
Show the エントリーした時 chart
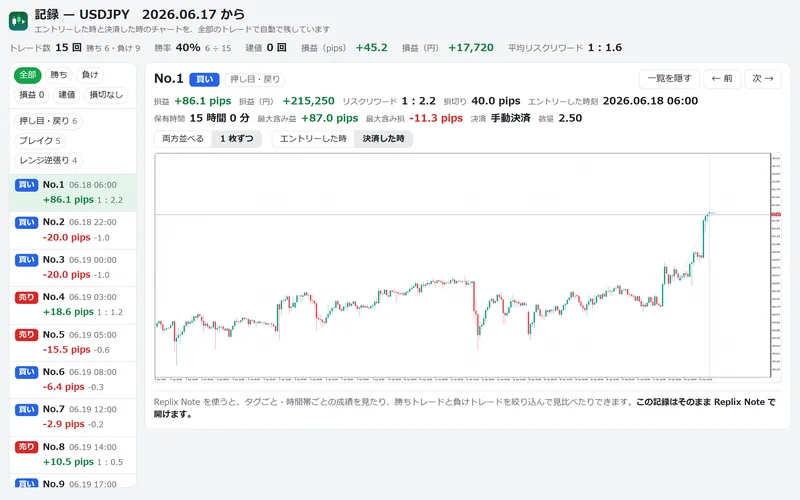(x=313, y=139)
